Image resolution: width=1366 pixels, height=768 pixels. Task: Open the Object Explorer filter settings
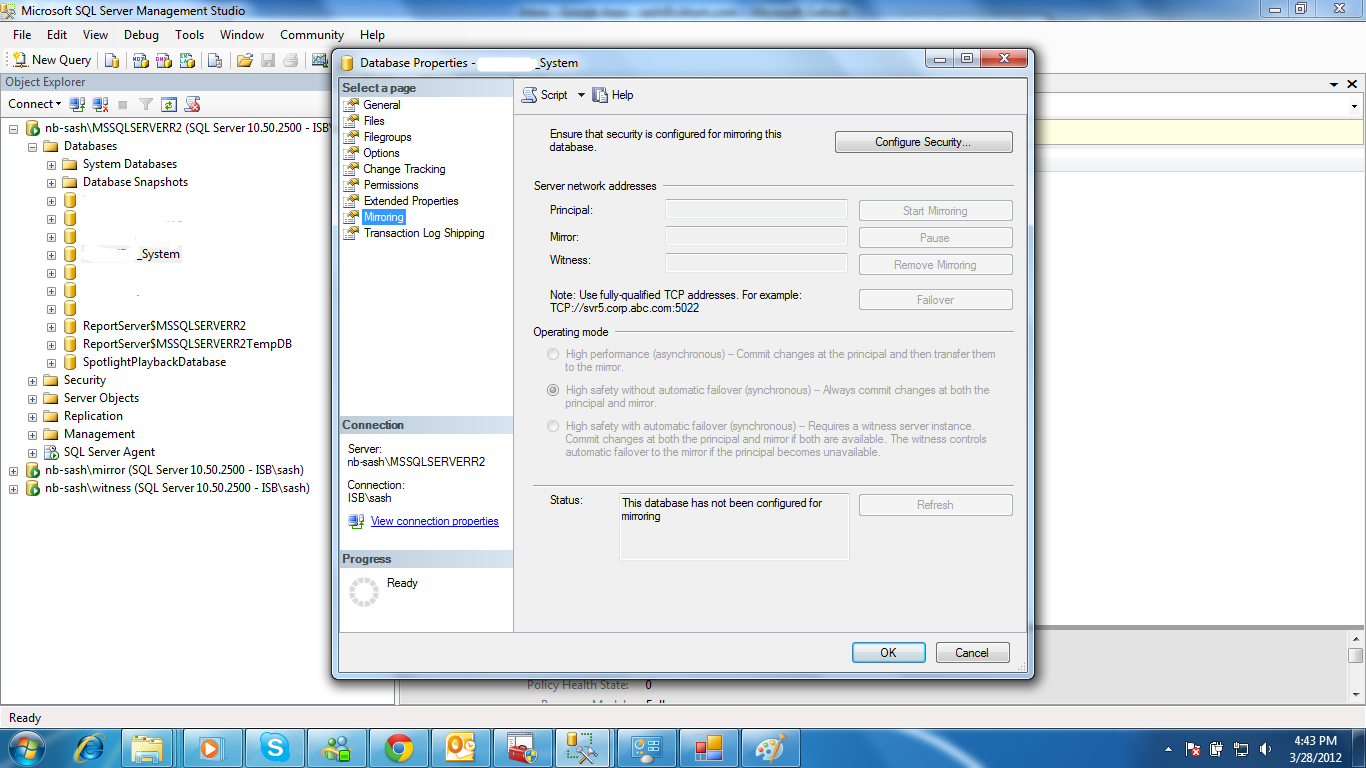click(147, 104)
